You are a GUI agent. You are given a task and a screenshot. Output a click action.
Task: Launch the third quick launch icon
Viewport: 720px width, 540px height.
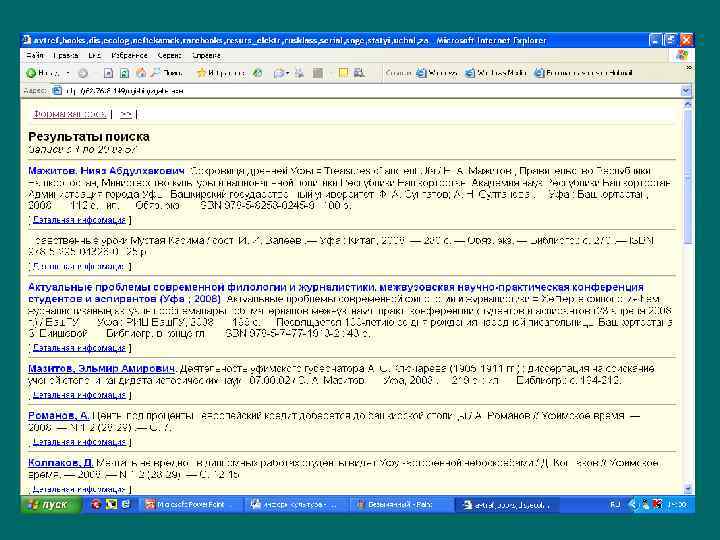125,505
